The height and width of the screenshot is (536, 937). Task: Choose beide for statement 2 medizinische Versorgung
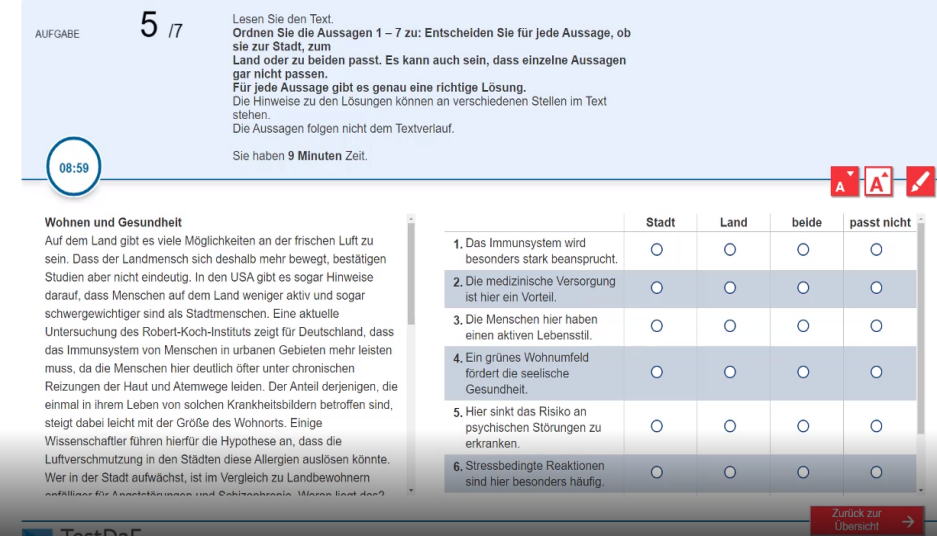[x=803, y=288]
